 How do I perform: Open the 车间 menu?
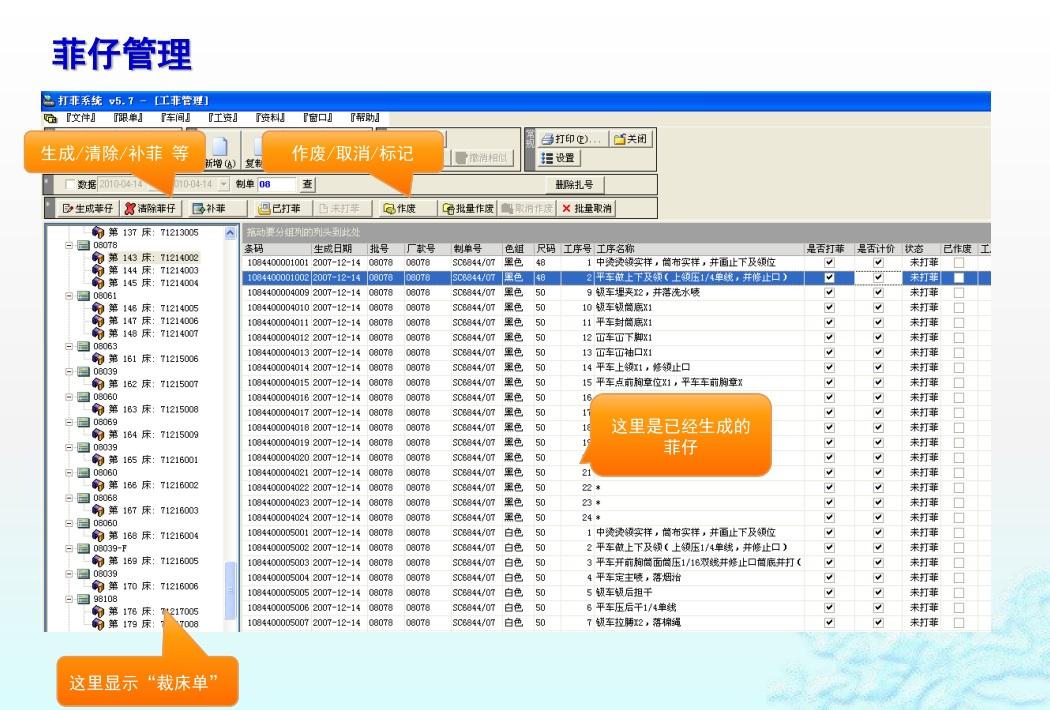click(175, 118)
